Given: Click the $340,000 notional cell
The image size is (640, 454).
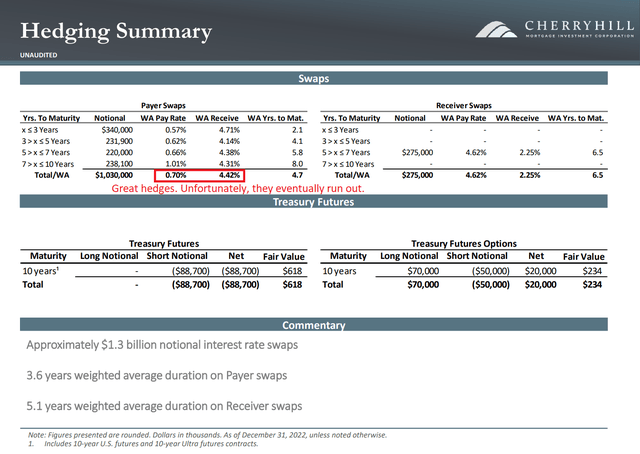Looking at the screenshot, I should click(117, 130).
